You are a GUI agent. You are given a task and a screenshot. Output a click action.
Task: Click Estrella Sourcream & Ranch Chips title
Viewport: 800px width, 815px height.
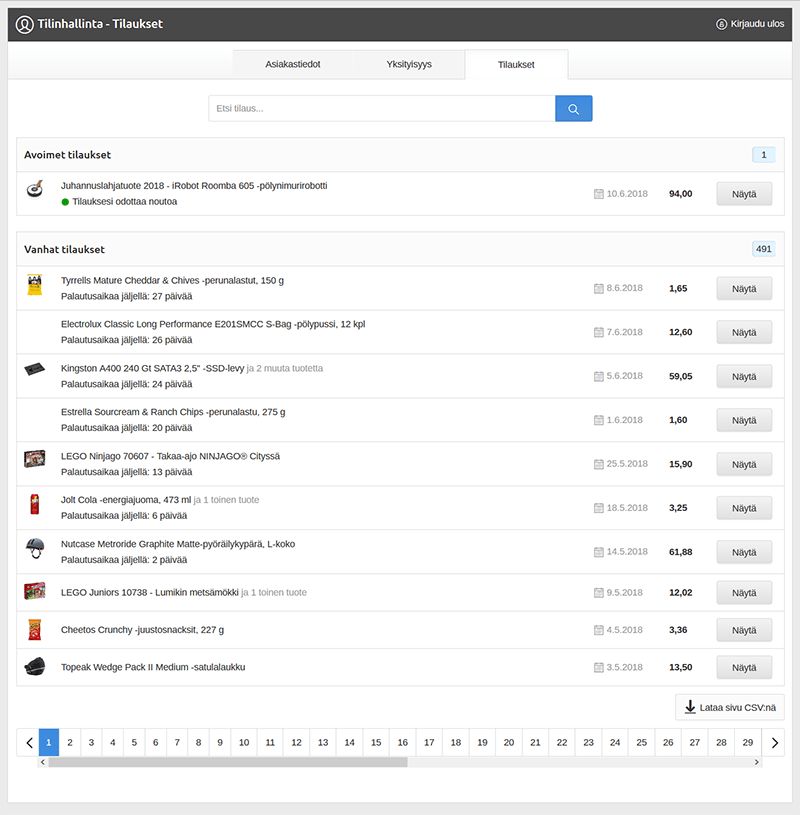pyautogui.click(x=173, y=412)
